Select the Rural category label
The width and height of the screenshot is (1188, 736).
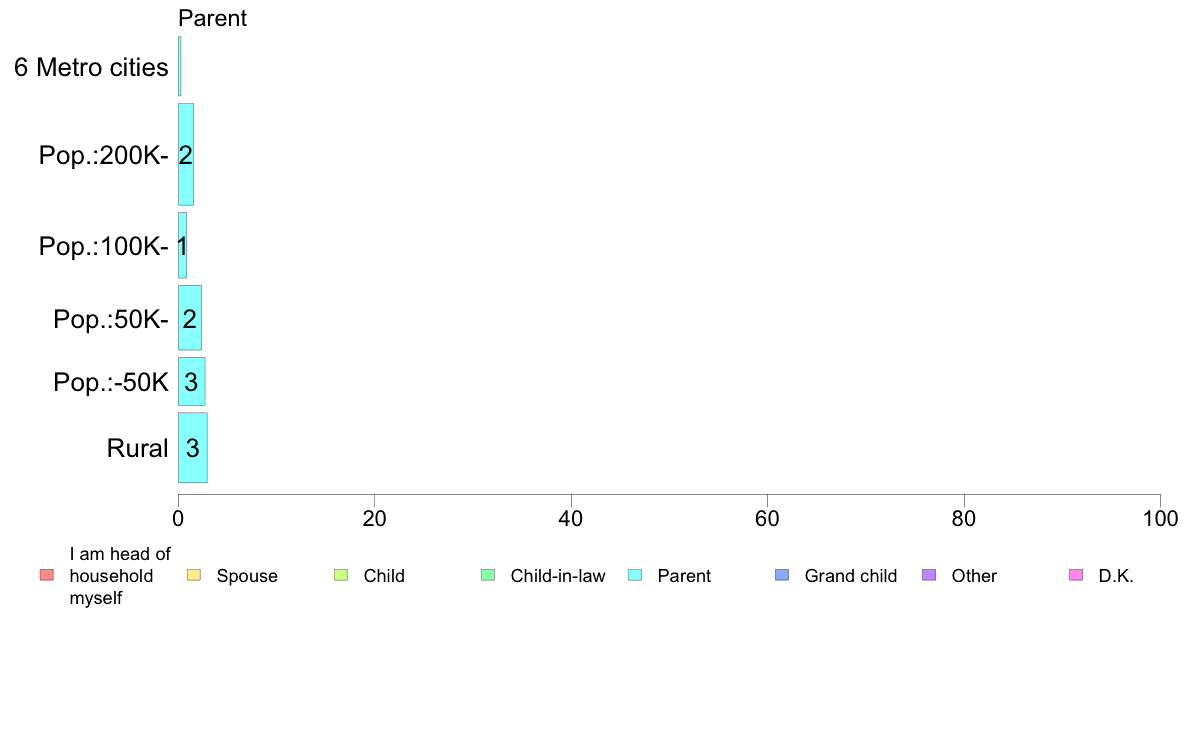[137, 448]
